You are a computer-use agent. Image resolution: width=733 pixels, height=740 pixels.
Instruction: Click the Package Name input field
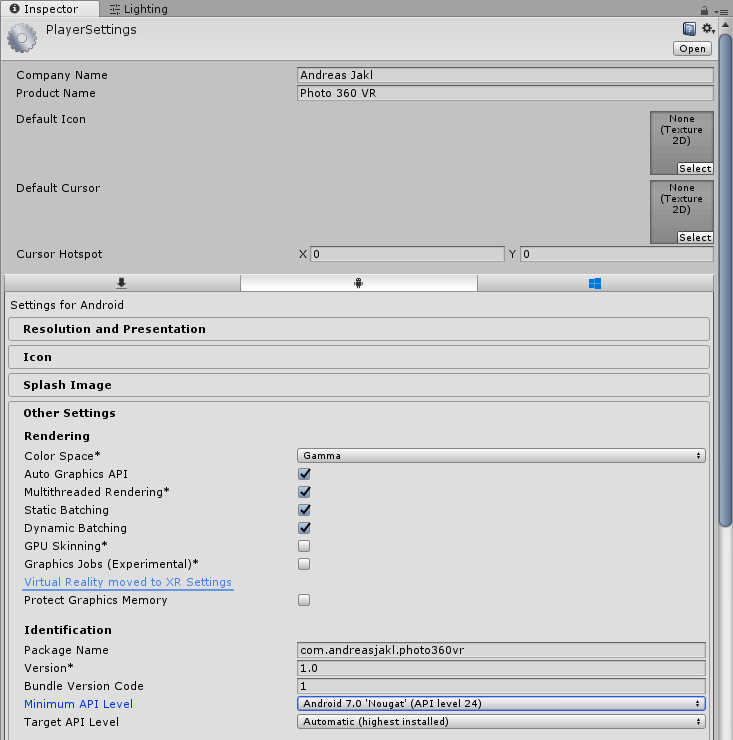tap(501, 650)
